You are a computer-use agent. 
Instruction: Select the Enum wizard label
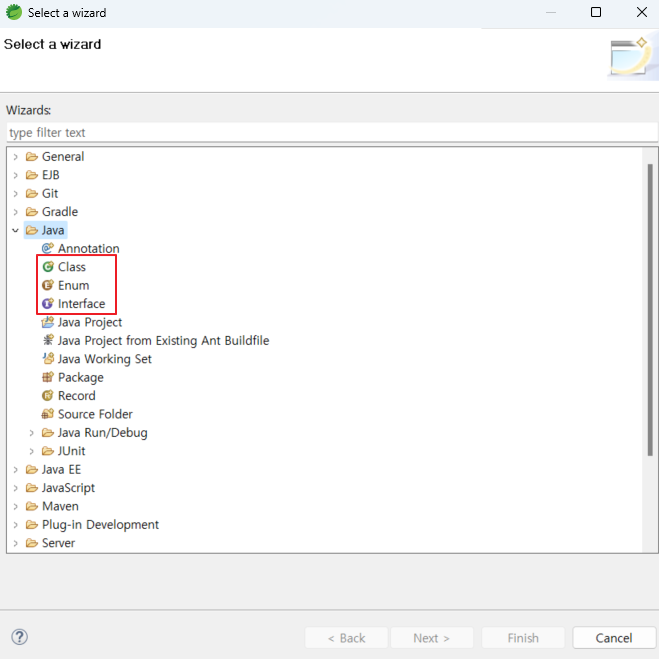(74, 285)
